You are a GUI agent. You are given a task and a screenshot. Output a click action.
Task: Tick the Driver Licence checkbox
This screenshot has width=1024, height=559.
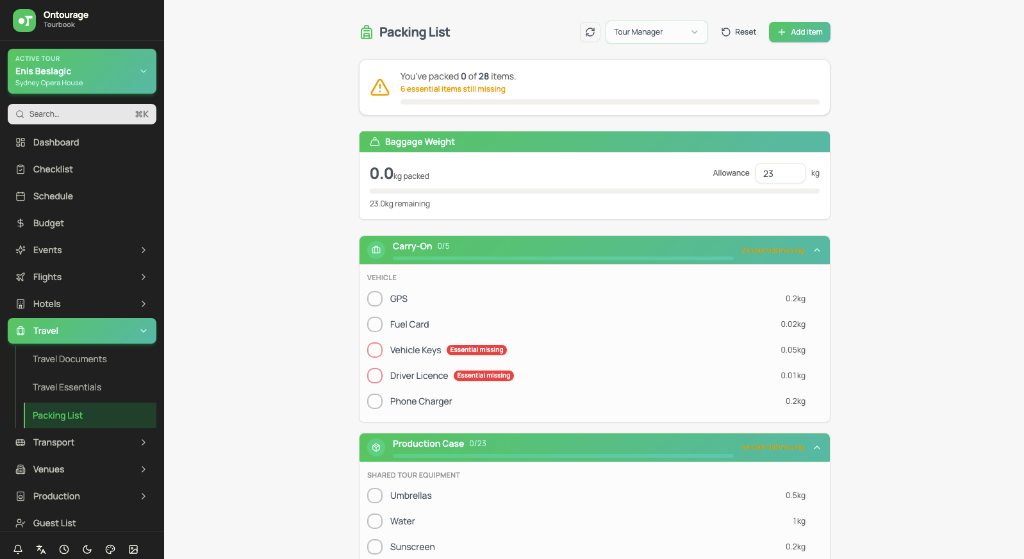(375, 375)
